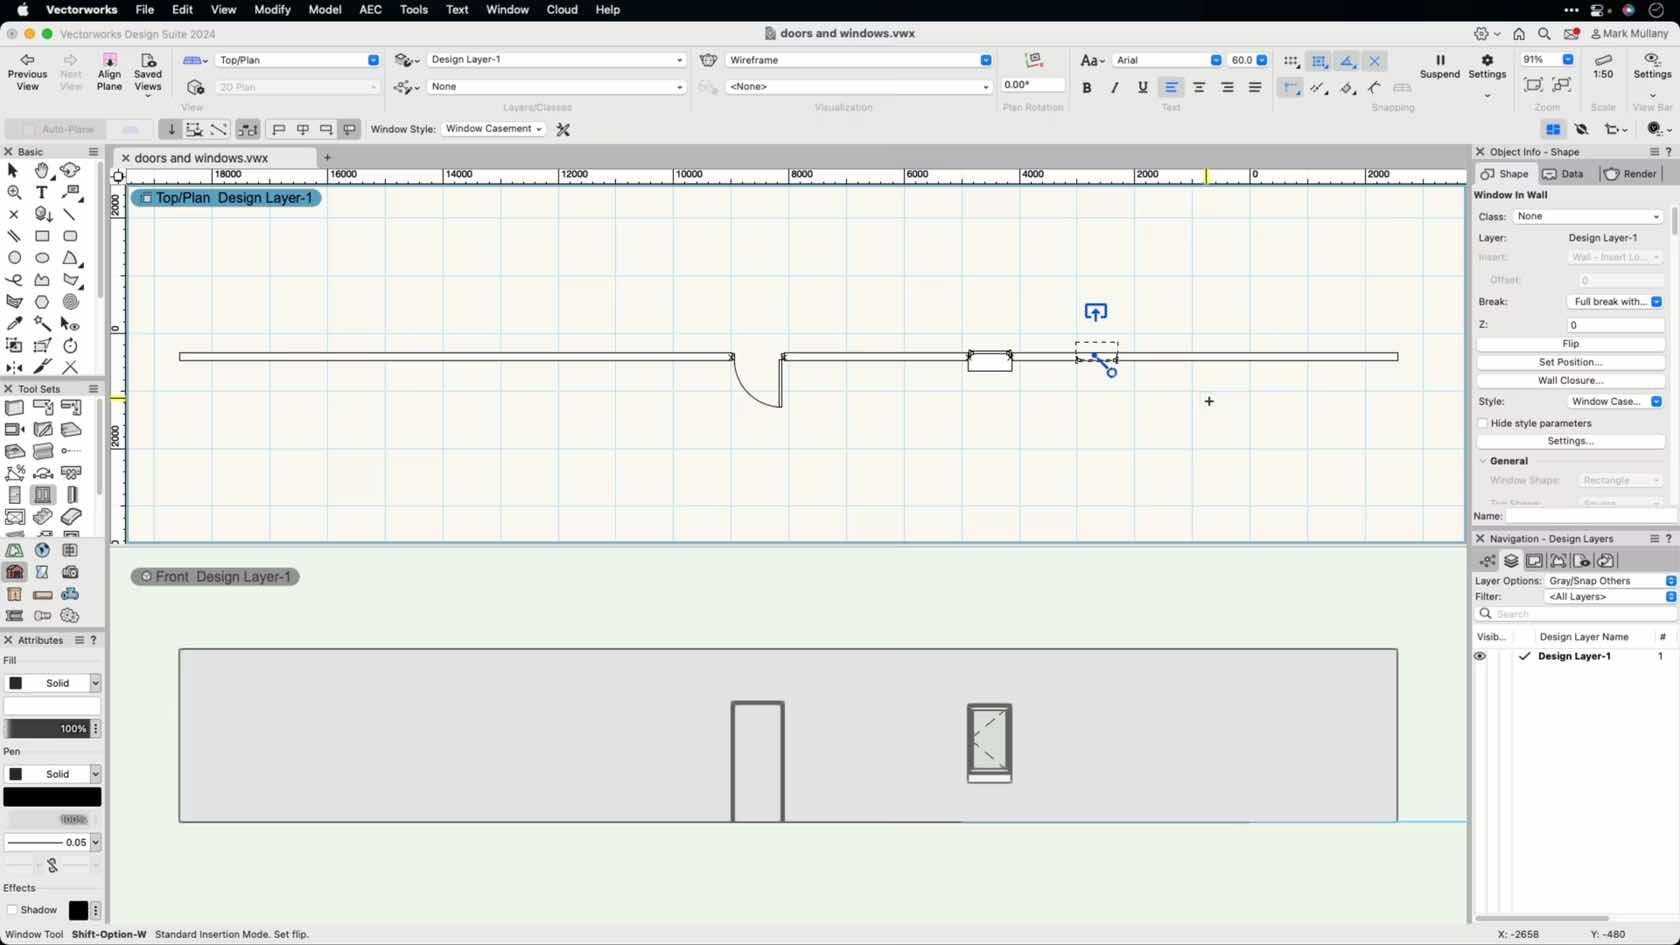
Task: Open the Class dropdown in Object Info
Action: pyautogui.click(x=1588, y=216)
